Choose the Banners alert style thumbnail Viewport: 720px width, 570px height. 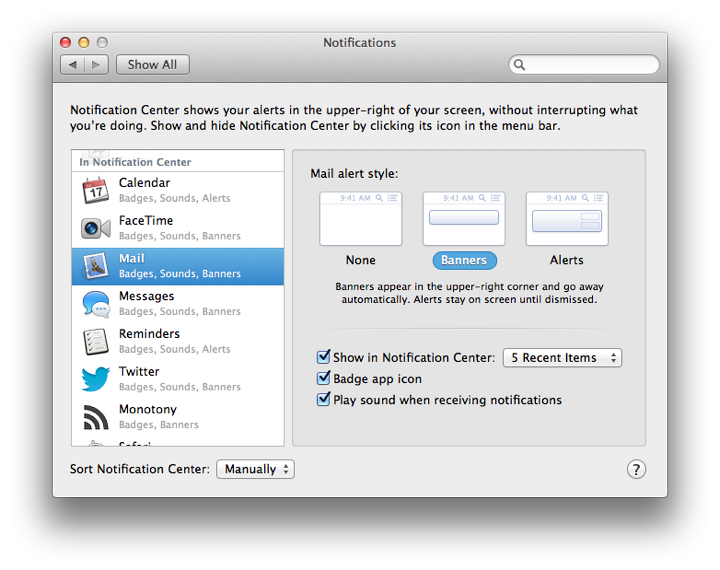click(x=464, y=218)
